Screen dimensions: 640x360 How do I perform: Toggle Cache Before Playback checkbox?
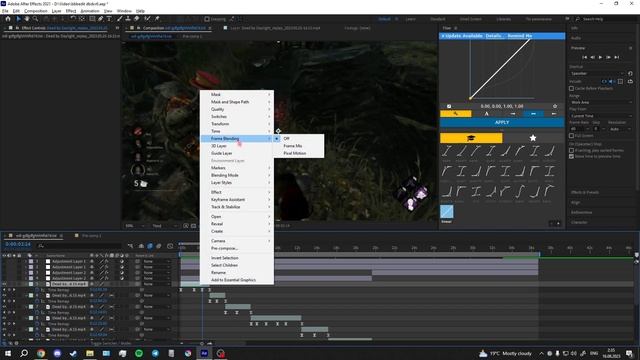(x=571, y=88)
